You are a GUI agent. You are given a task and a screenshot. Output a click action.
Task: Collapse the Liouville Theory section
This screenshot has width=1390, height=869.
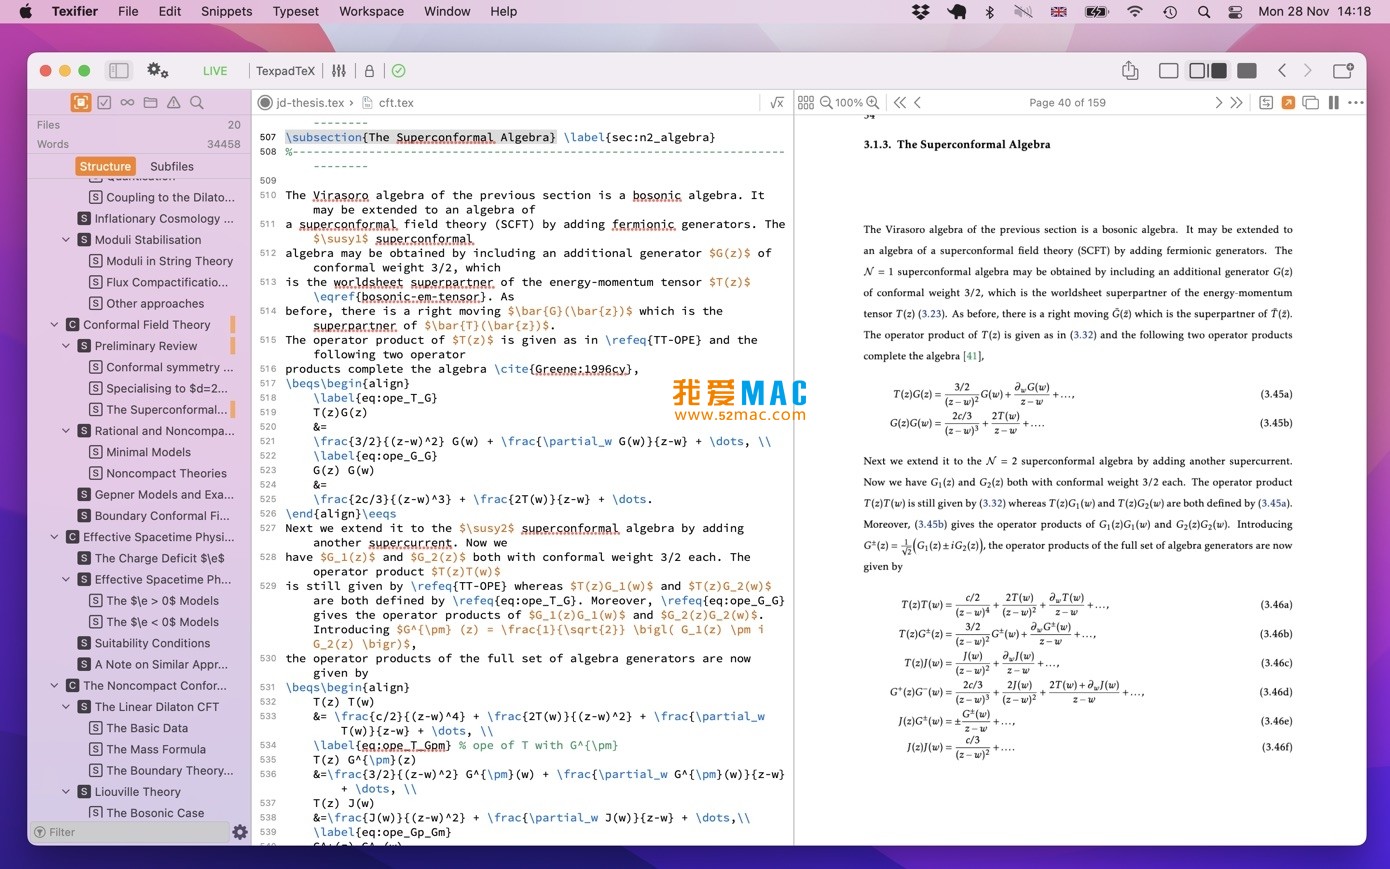point(66,791)
